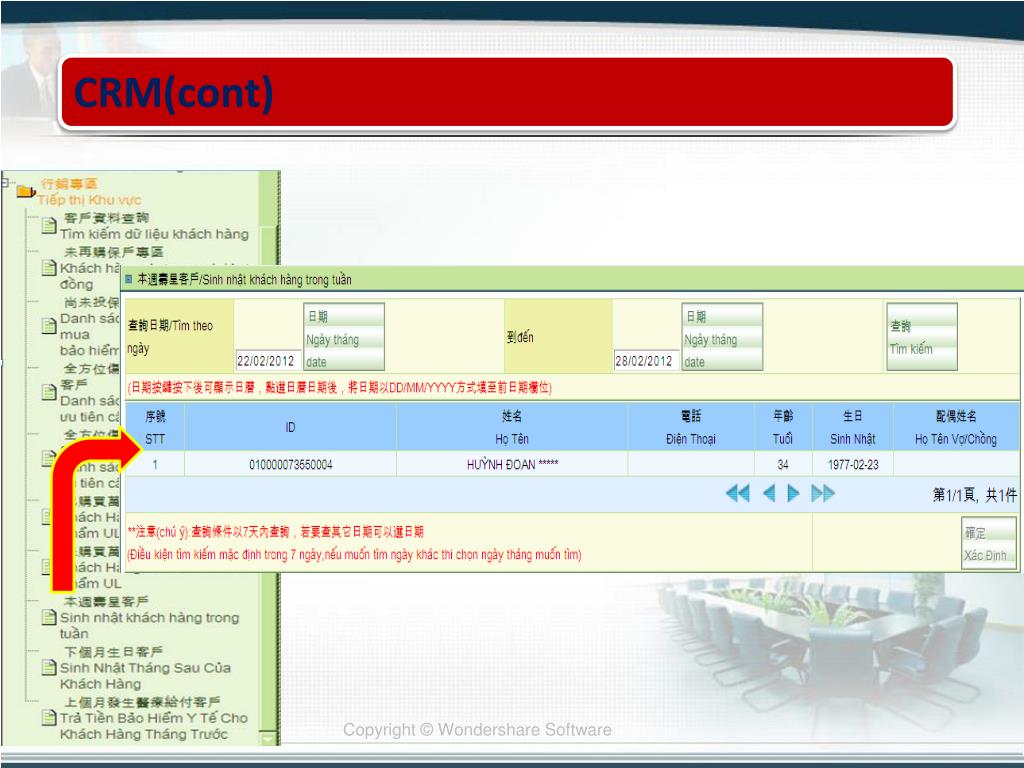This screenshot has width=1024, height=768.
Task: Click the Tìm kiếm search button
Action: coord(922,337)
